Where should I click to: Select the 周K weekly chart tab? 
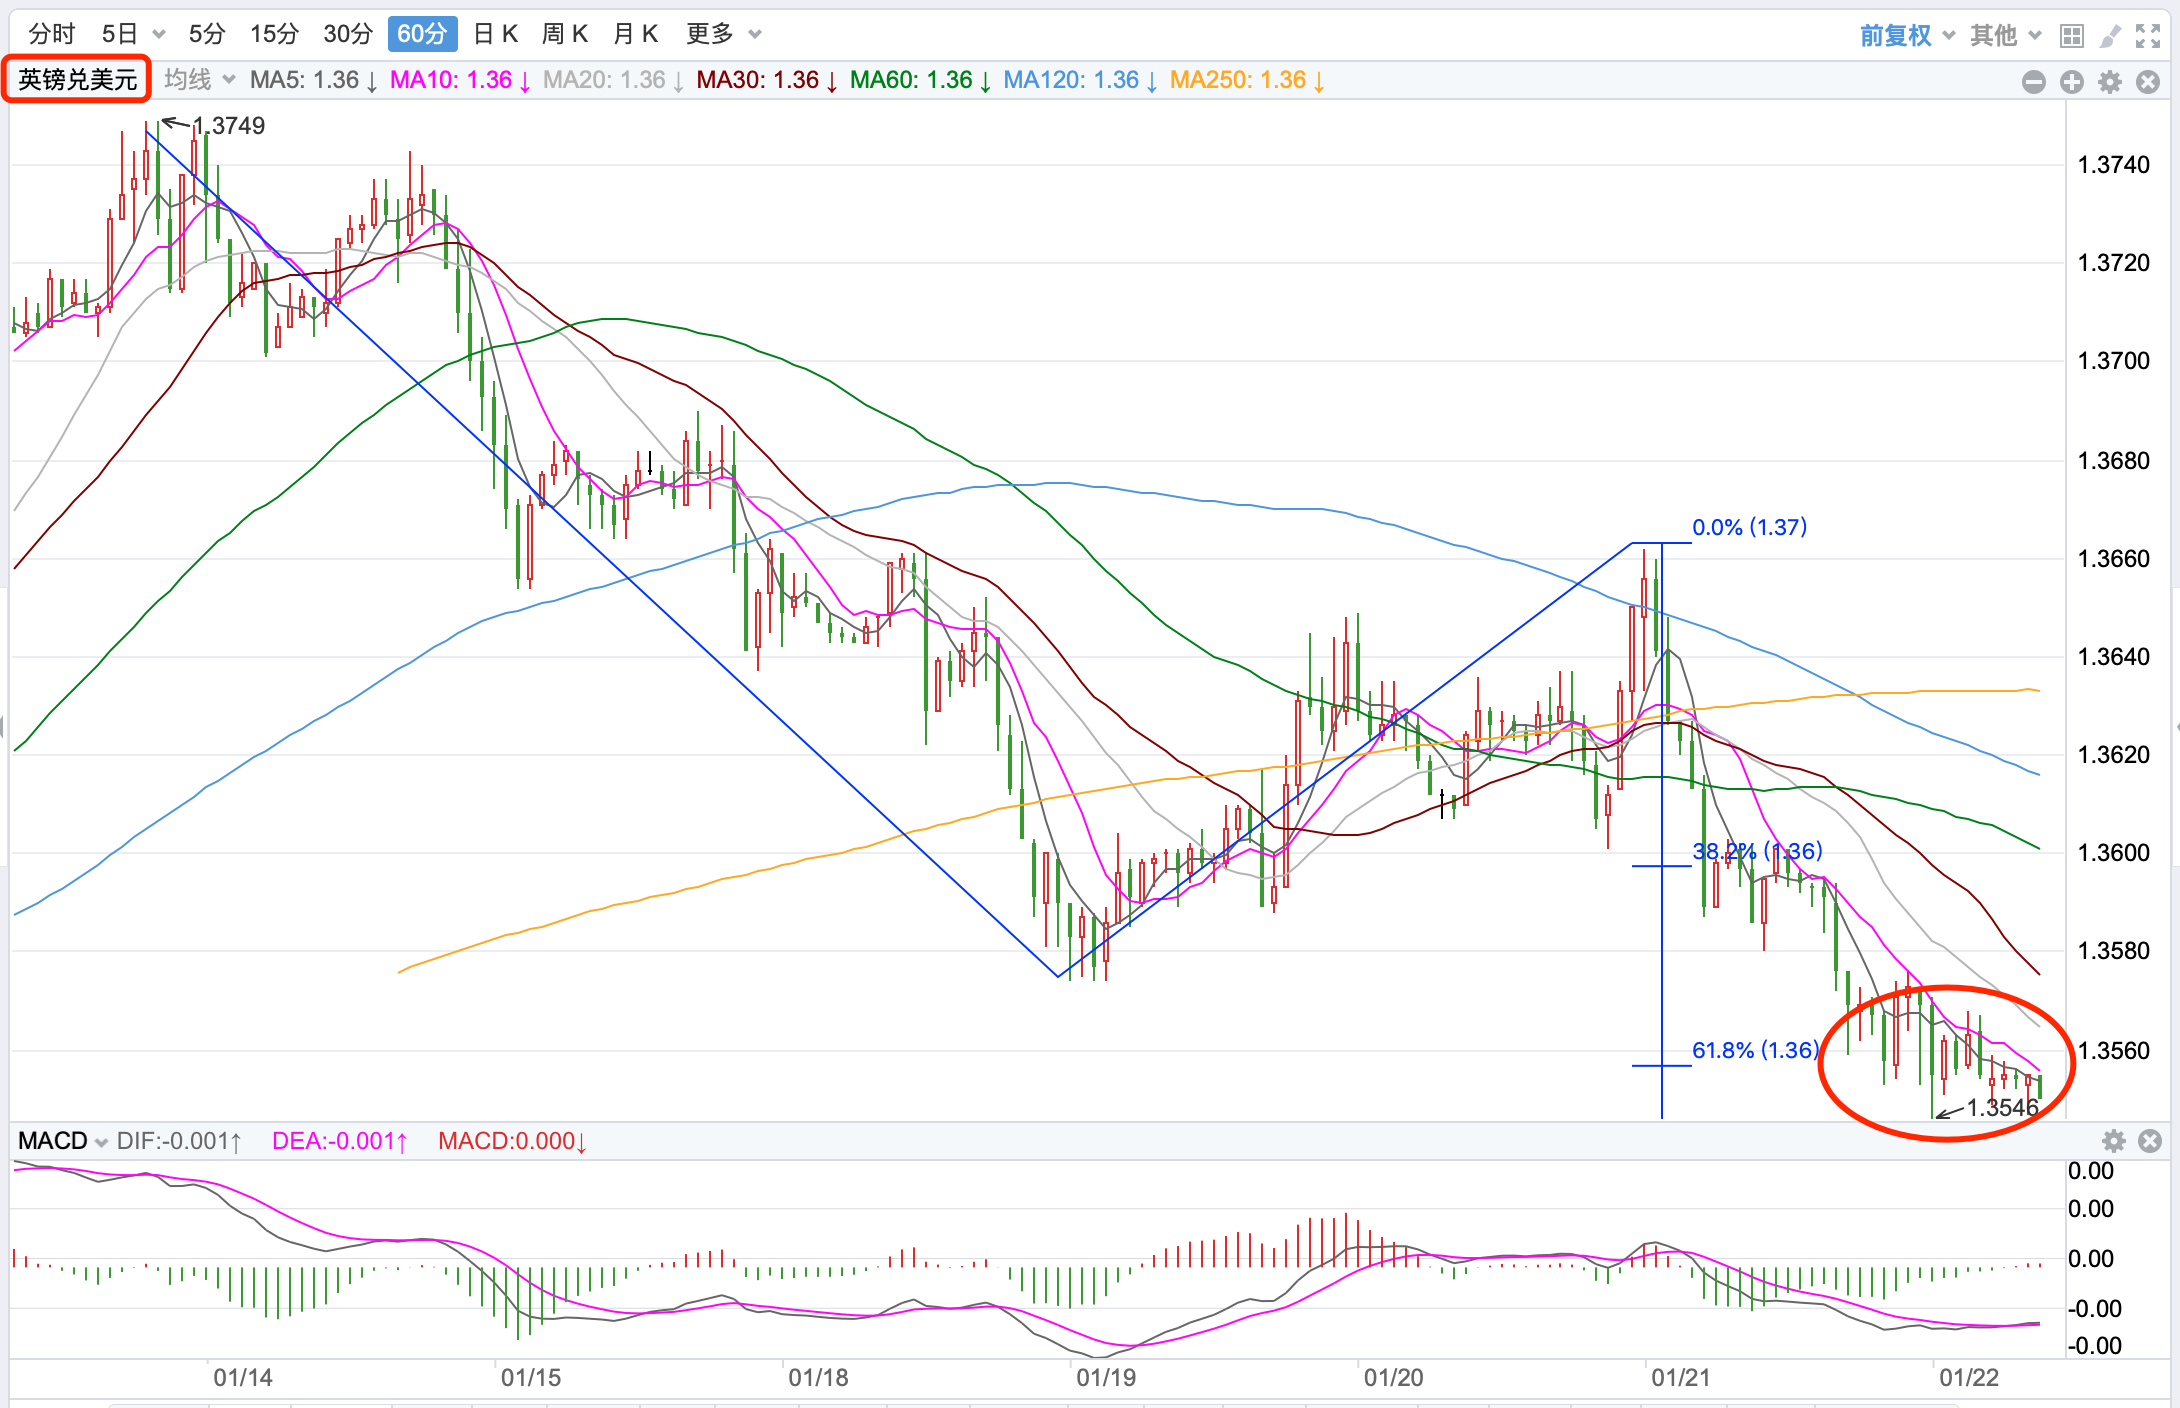[x=564, y=34]
